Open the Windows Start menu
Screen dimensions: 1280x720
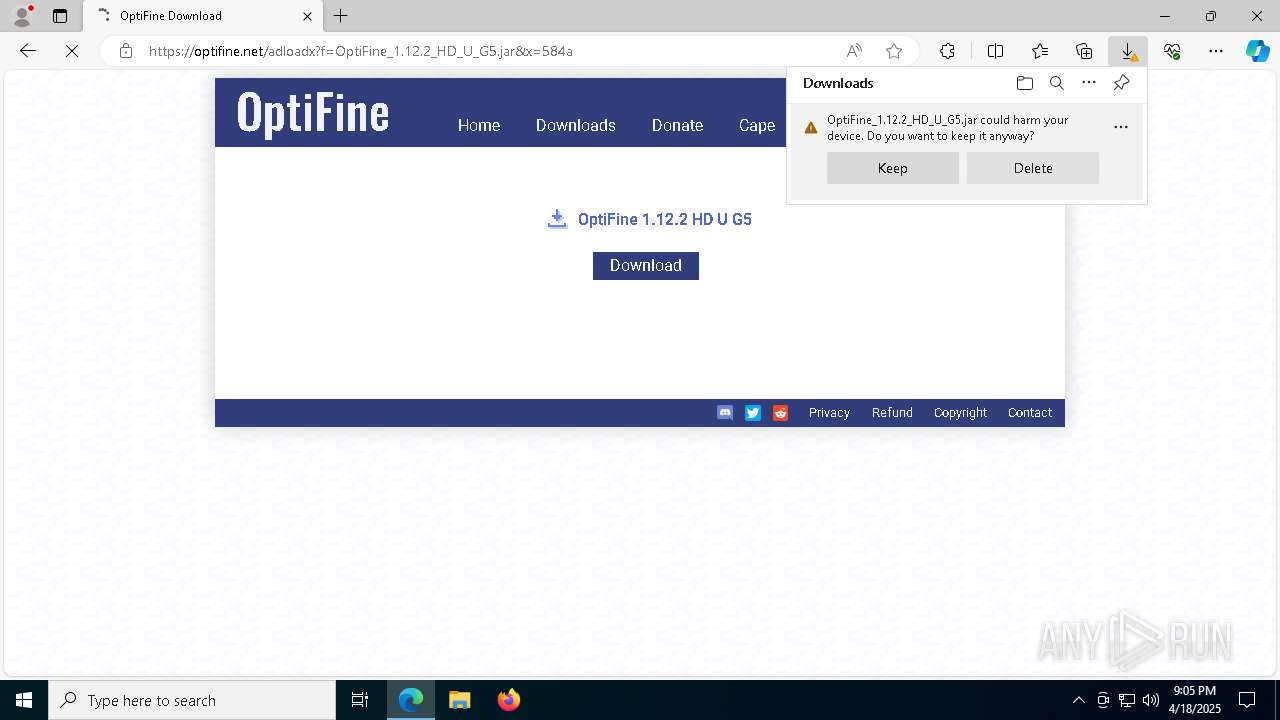pos(24,700)
